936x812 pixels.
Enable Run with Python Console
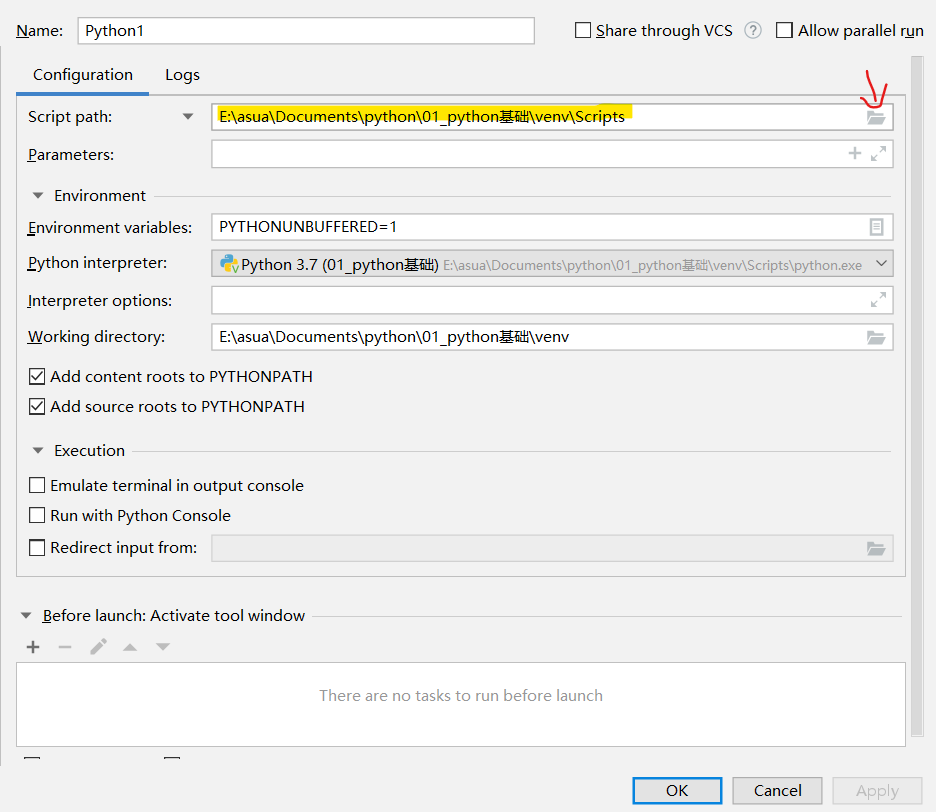[37, 515]
